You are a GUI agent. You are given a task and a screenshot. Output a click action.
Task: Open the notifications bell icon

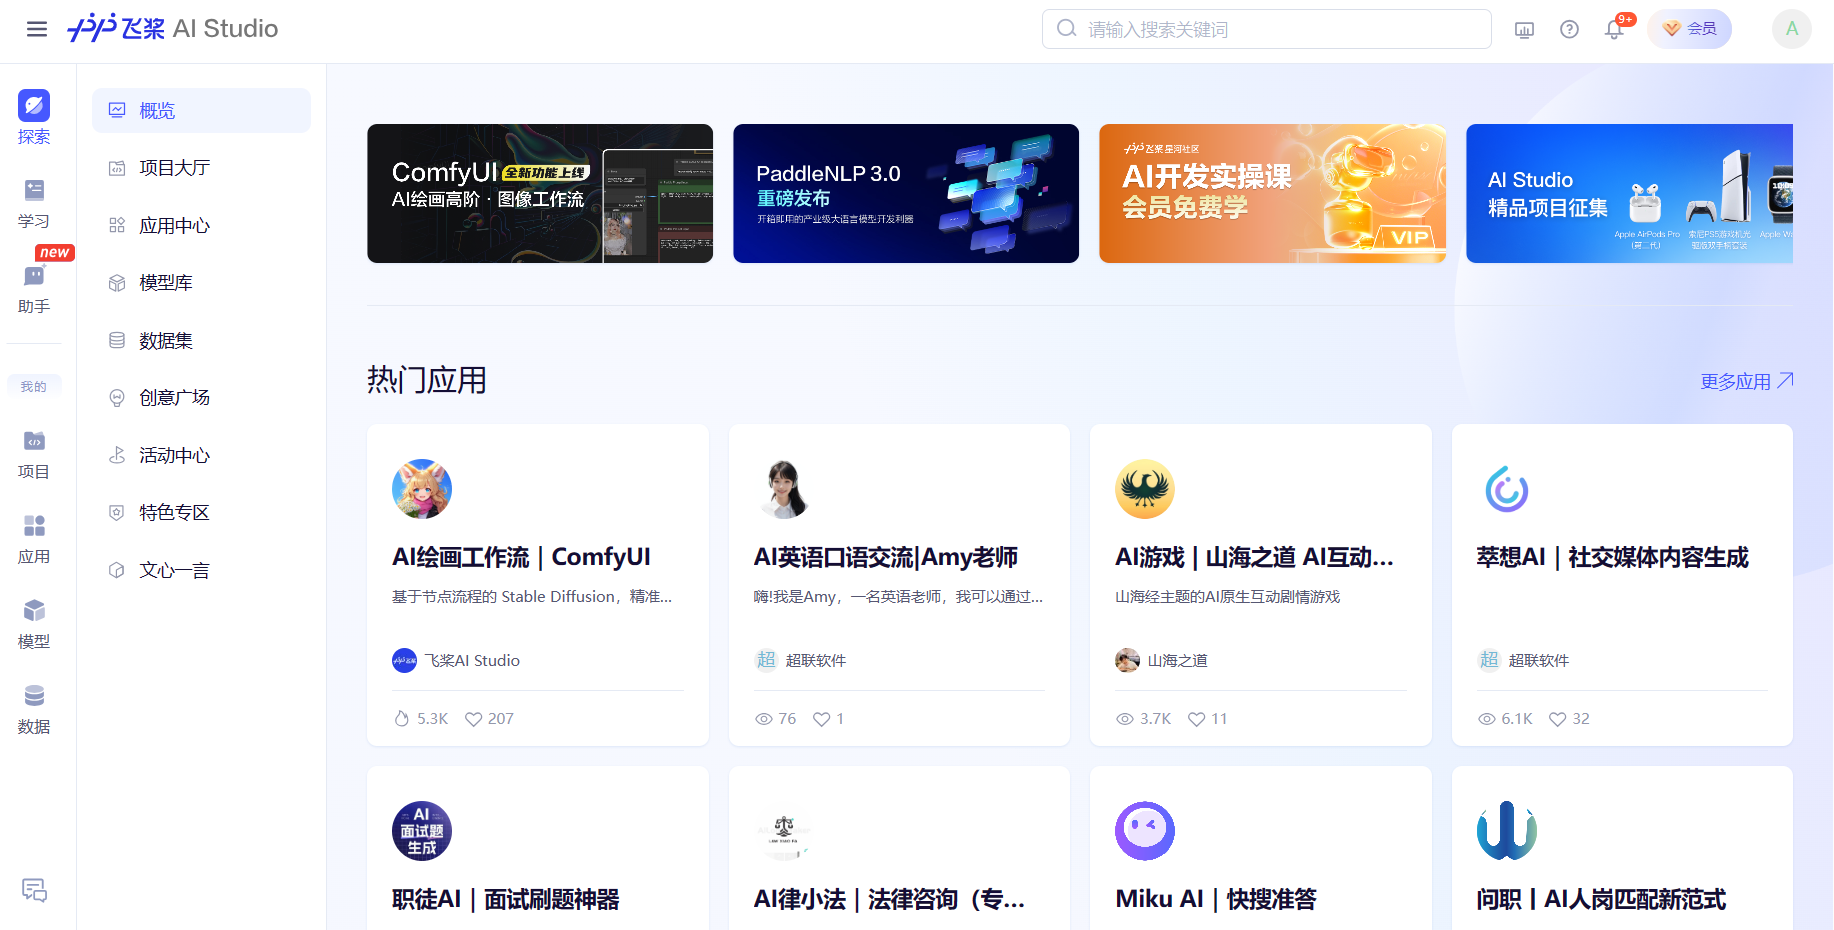(x=1614, y=29)
